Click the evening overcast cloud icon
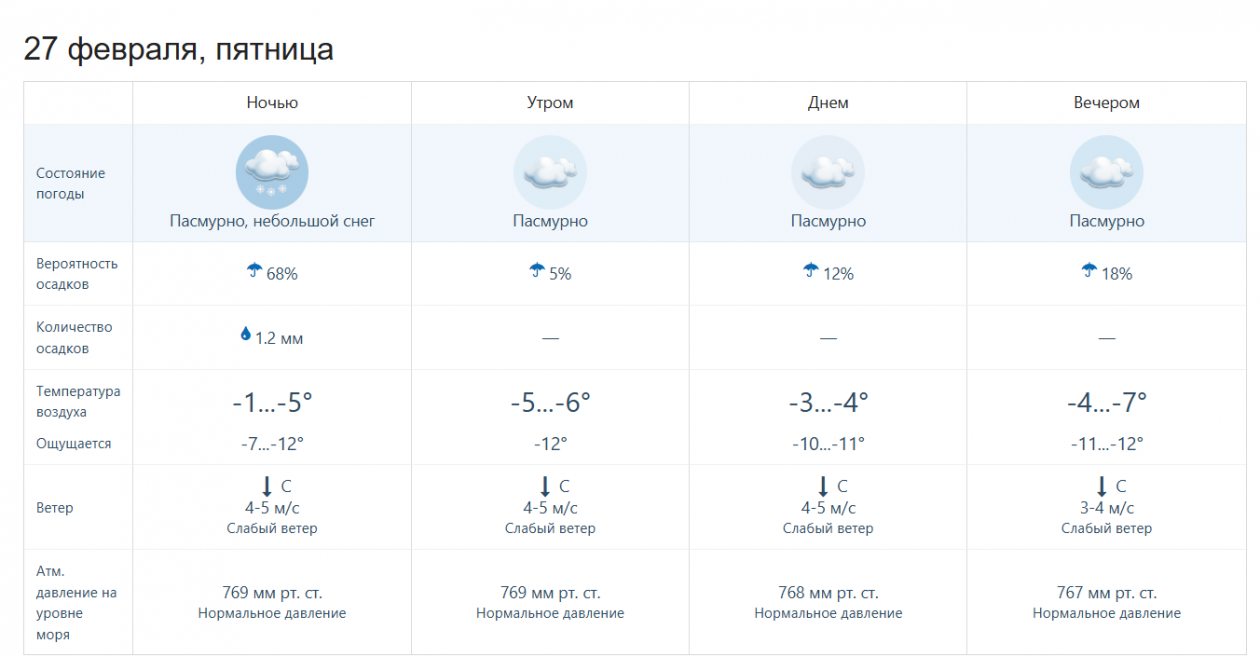 pyautogui.click(x=1106, y=172)
